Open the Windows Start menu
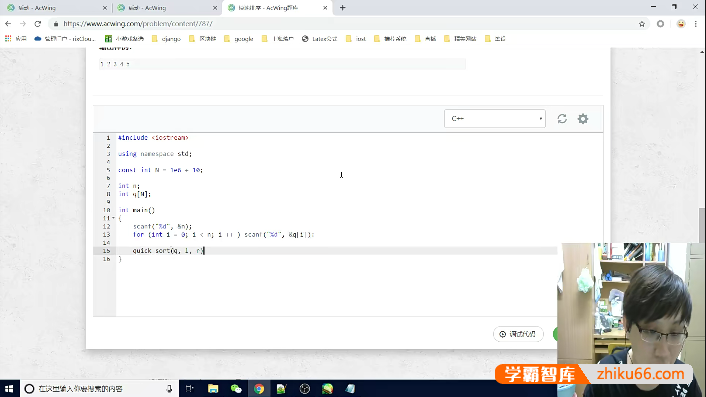The image size is (706, 397). tap(9, 388)
